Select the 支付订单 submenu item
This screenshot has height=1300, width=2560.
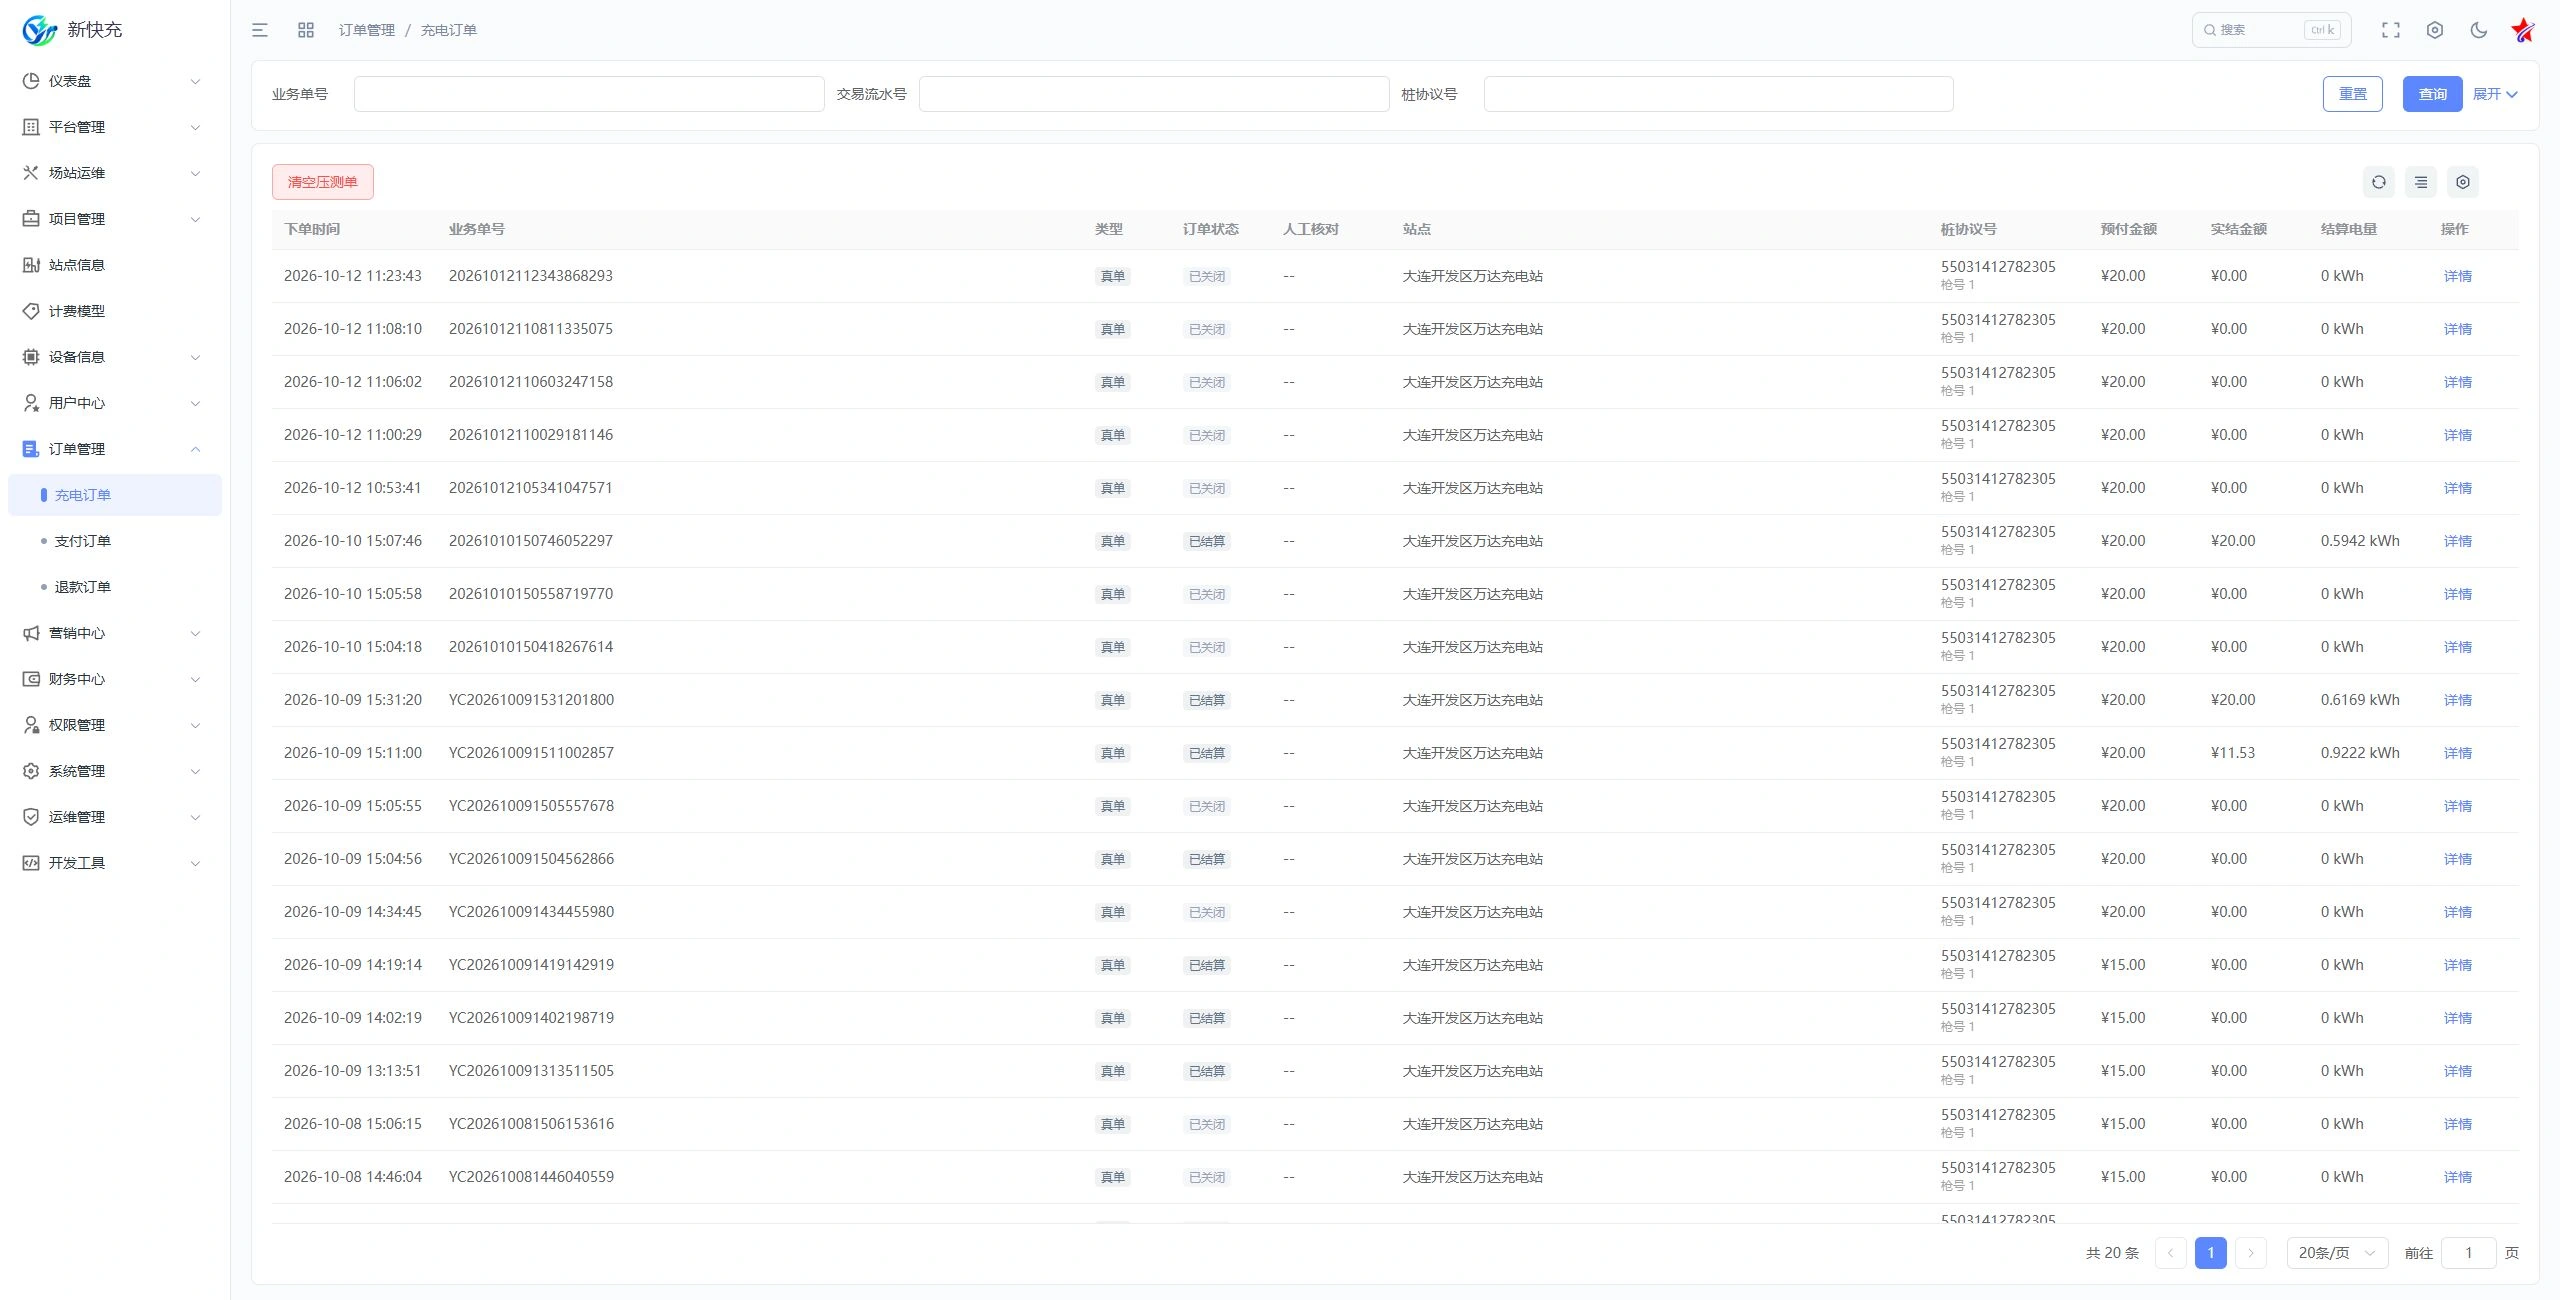115,541
